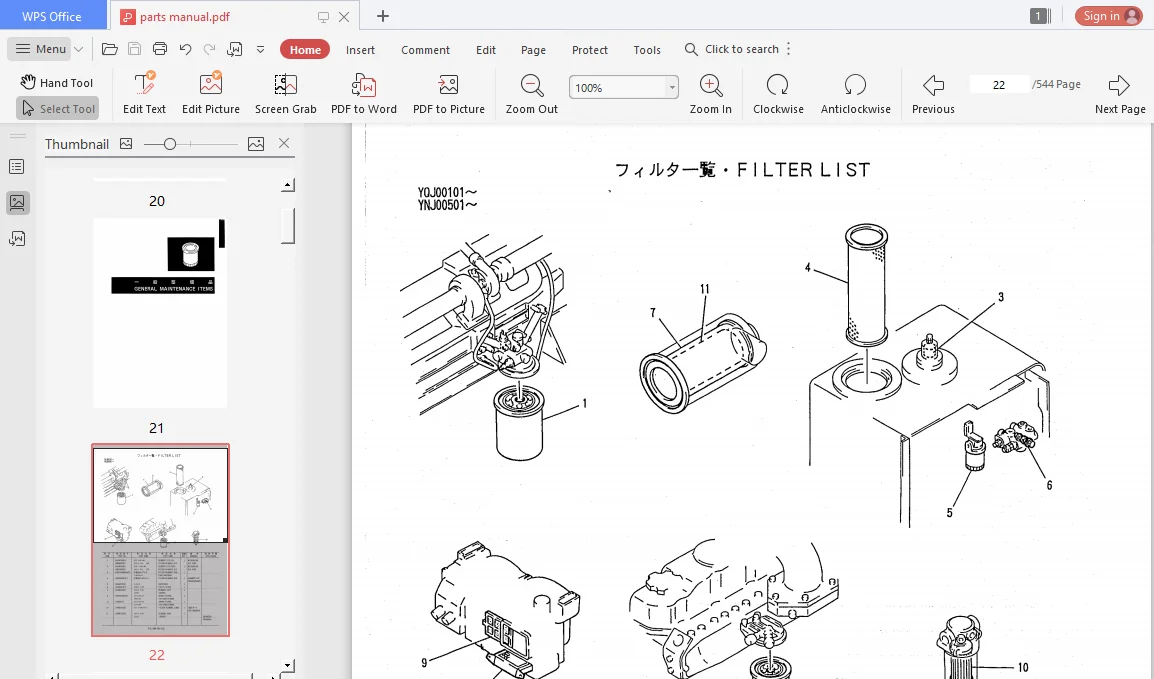Screen dimensions: 1154x679
Task: Undo the last action
Action: tap(185, 49)
